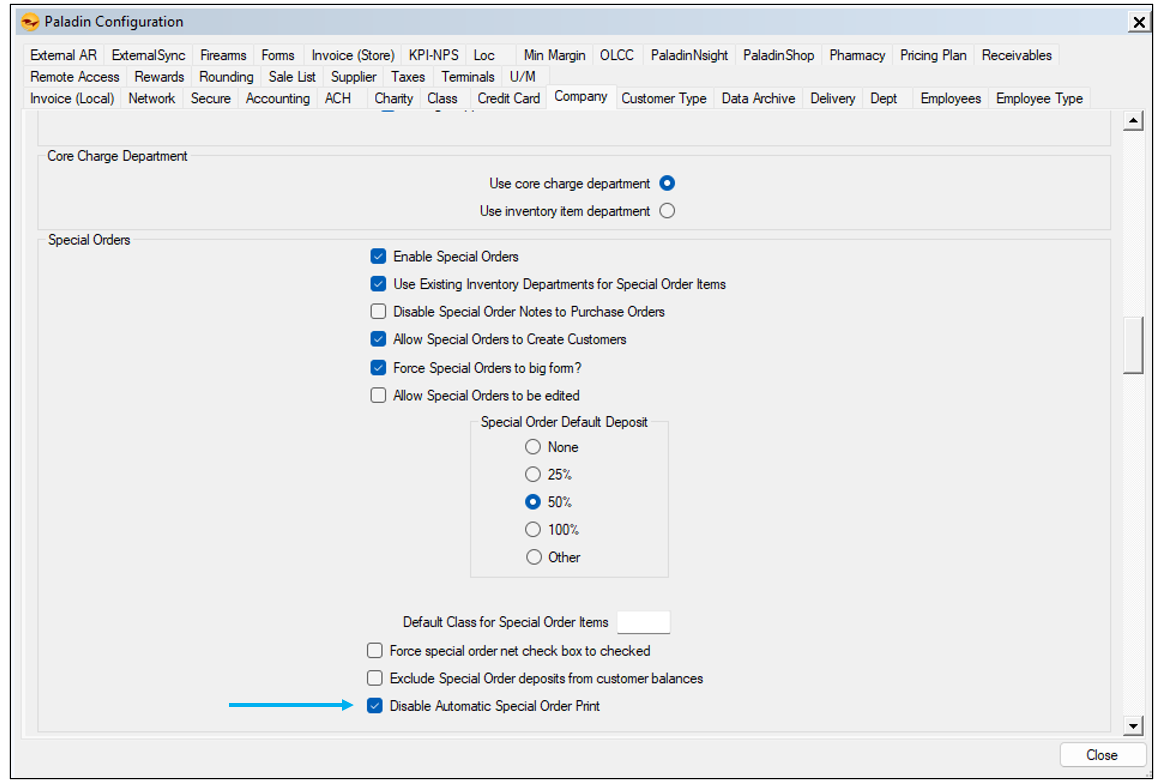Uncheck Disable Automatic Special Order Print
Image resolution: width=1158 pixels, height=781 pixels.
click(375, 706)
